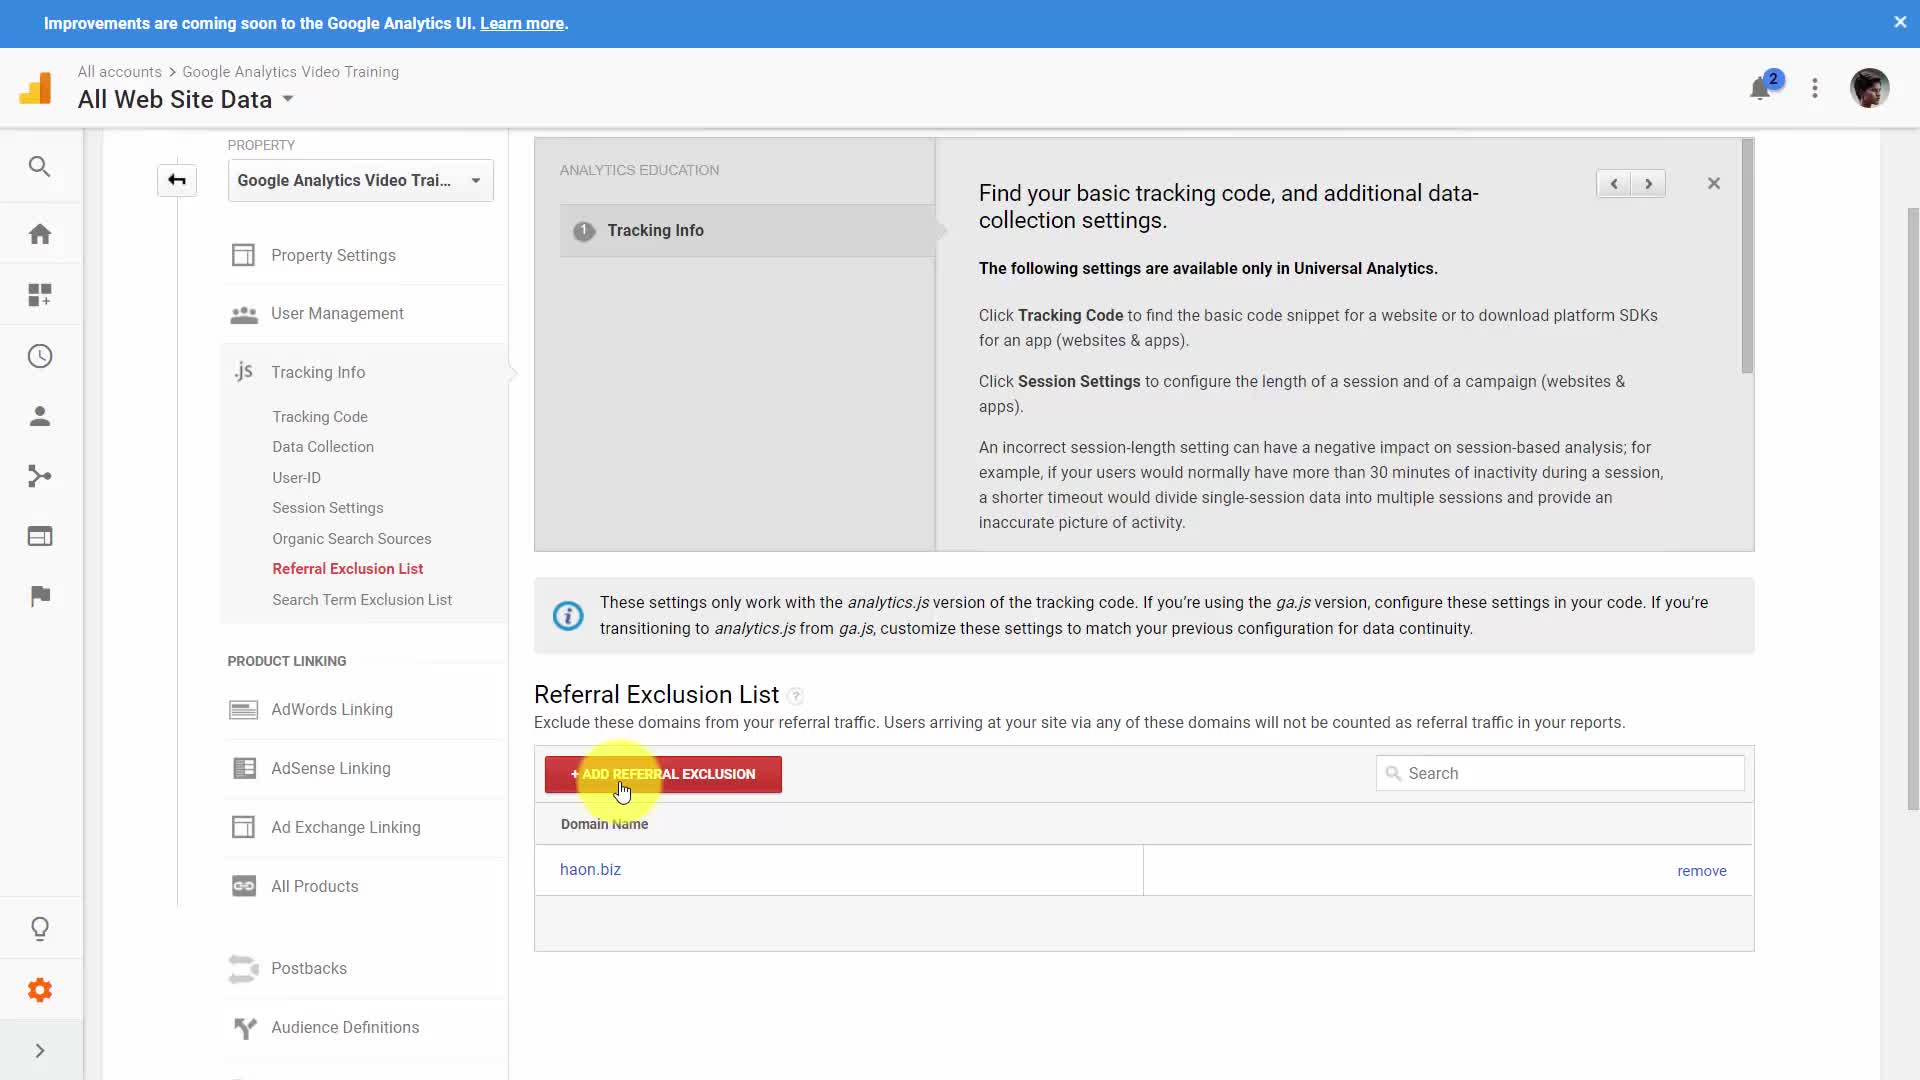Click Learn more in banner

click(522, 23)
